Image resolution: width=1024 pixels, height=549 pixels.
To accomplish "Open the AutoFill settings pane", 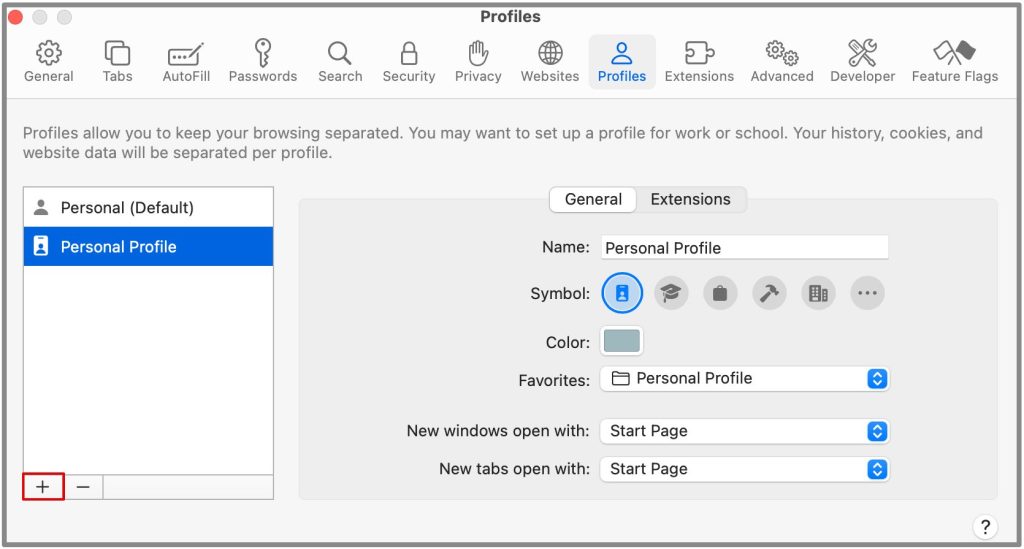I will click(186, 62).
